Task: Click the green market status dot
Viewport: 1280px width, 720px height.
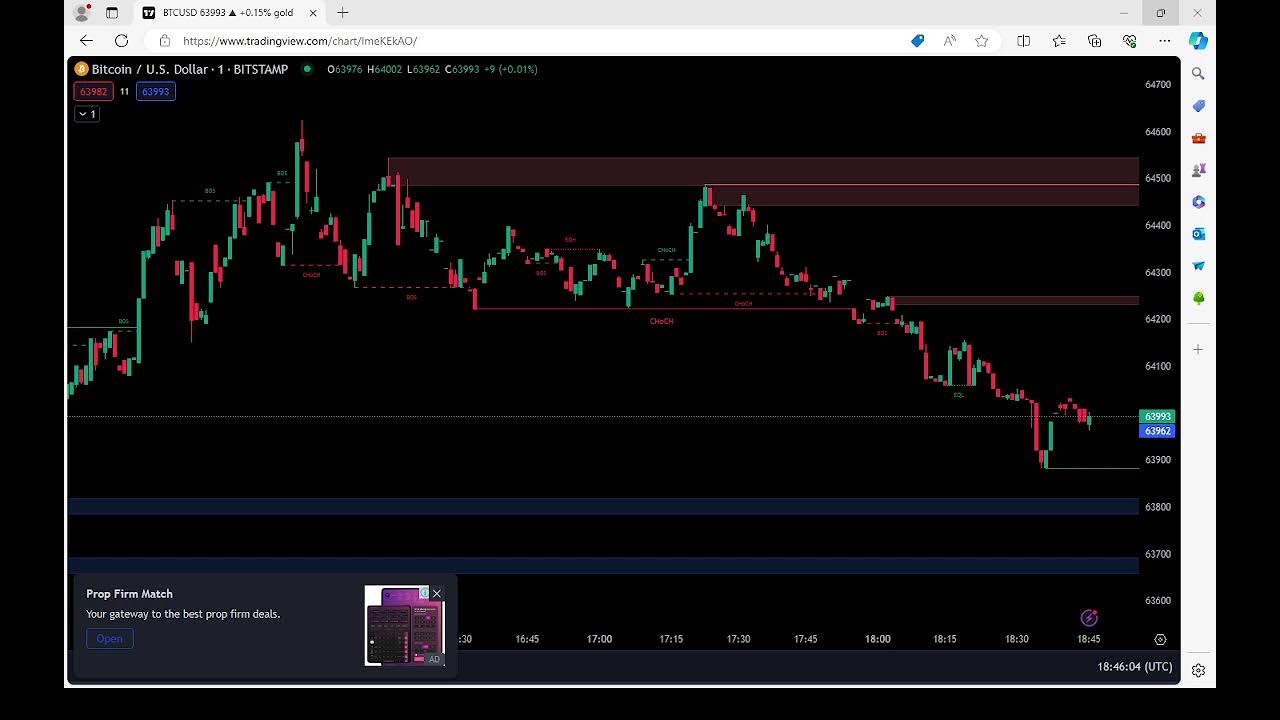Action: coord(307,69)
